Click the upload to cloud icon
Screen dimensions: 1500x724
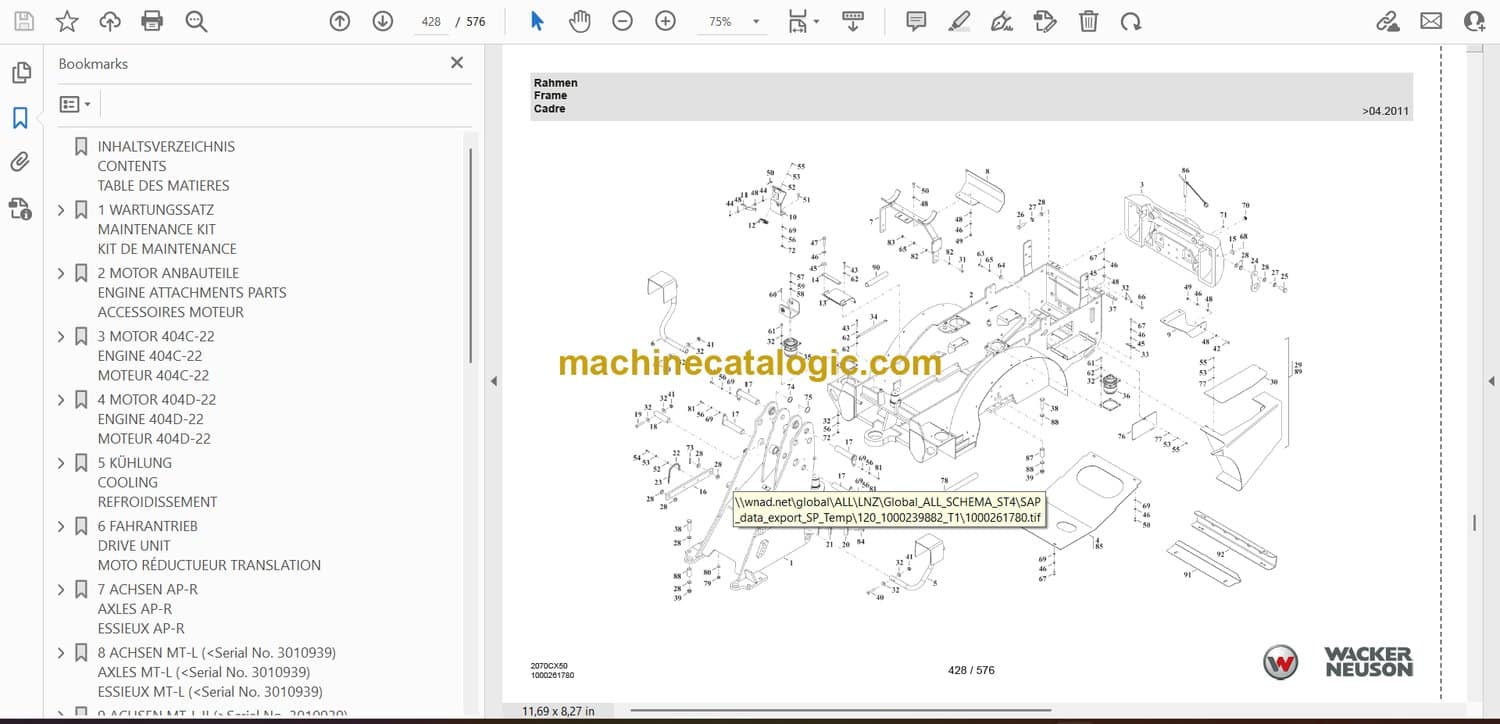coord(110,21)
